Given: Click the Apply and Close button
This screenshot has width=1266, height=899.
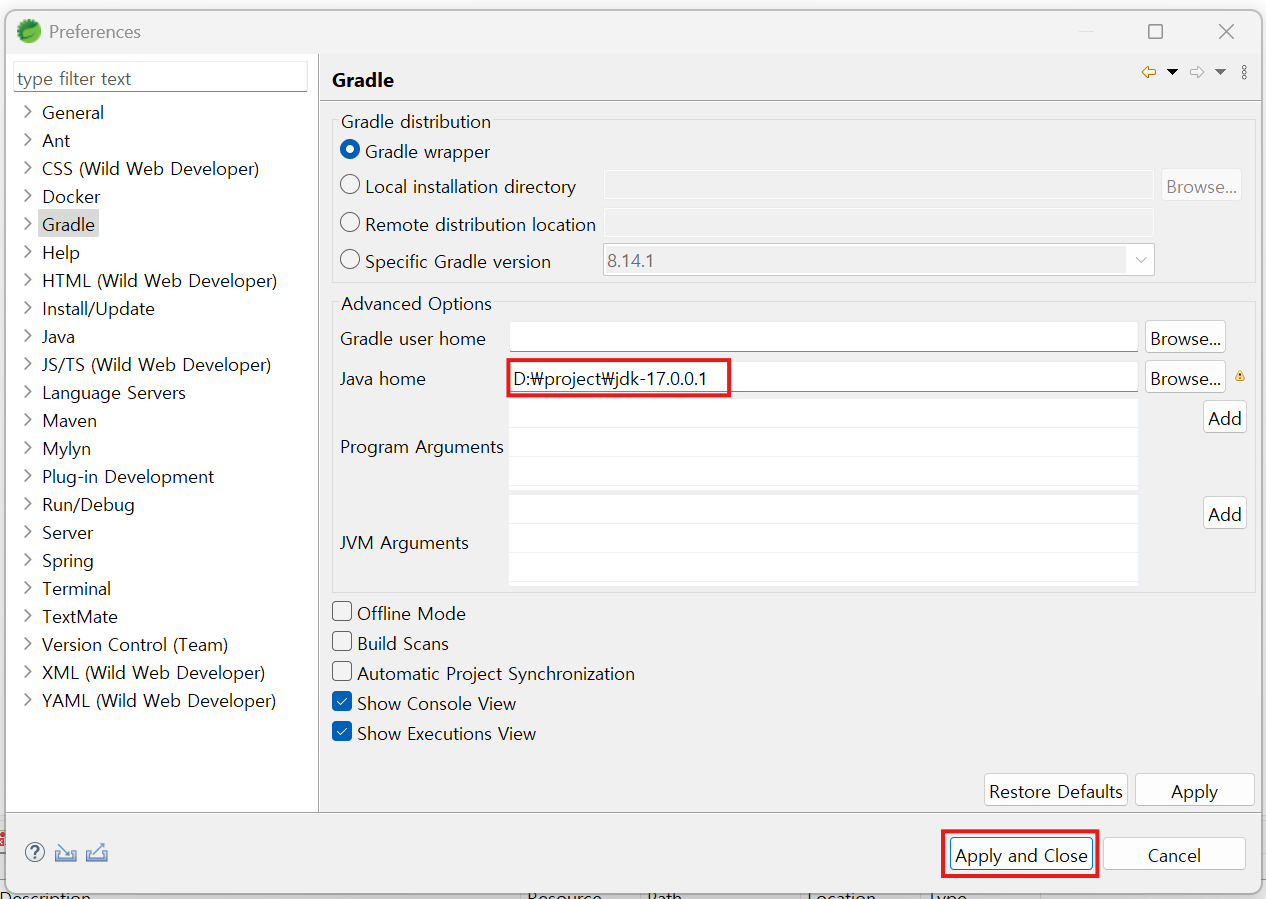Looking at the screenshot, I should pos(1021,854).
